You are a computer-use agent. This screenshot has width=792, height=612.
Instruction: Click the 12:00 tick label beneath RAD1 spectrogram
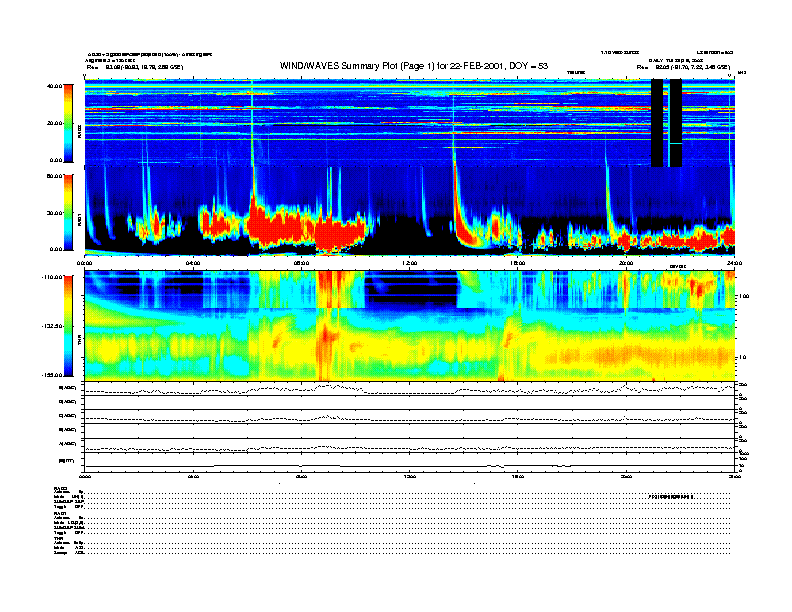point(410,263)
